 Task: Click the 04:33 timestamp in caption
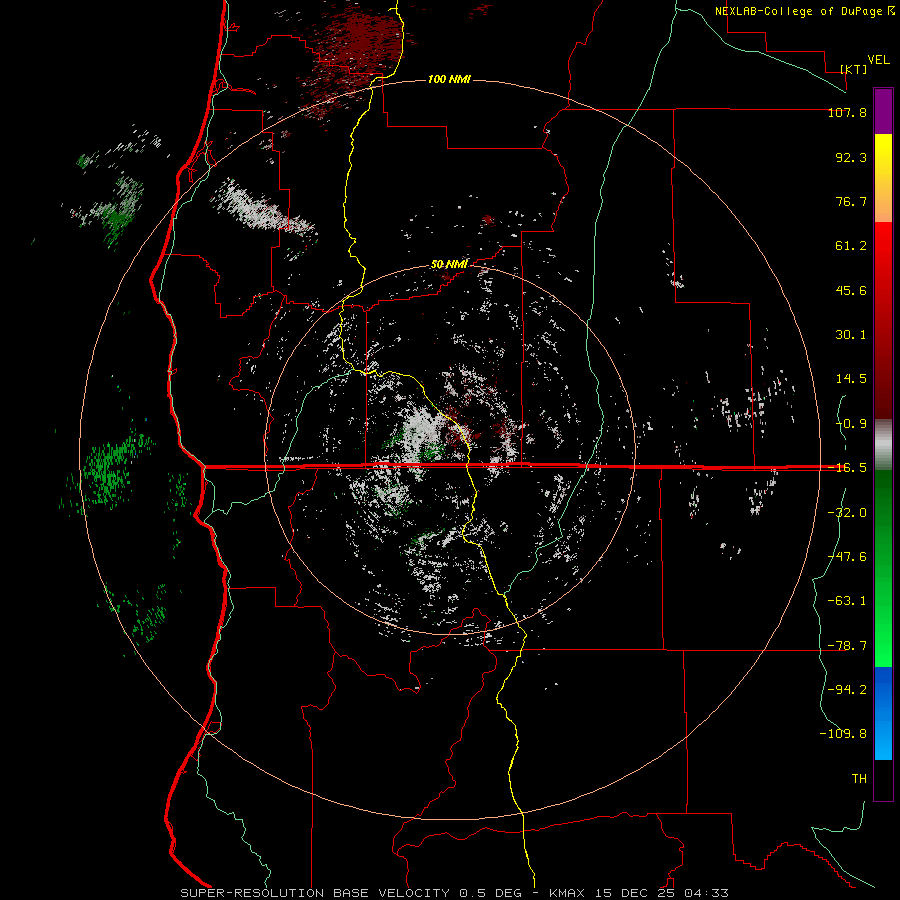(x=706, y=893)
